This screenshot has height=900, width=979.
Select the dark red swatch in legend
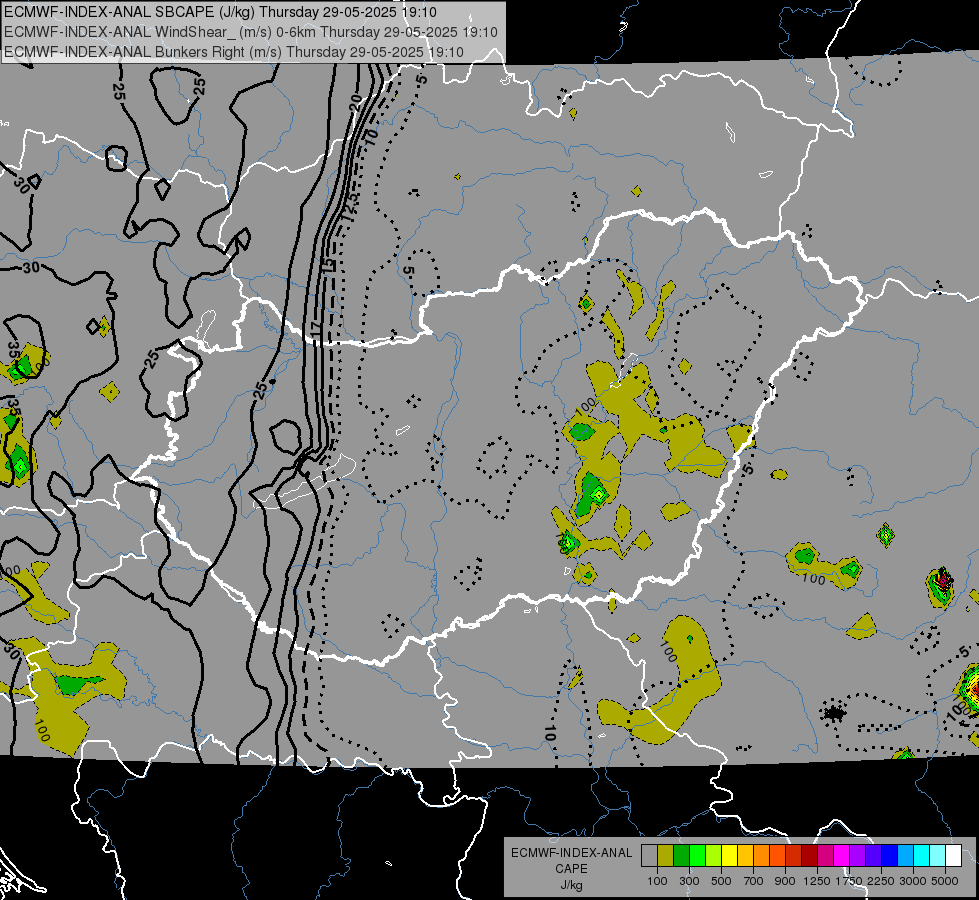[810, 856]
